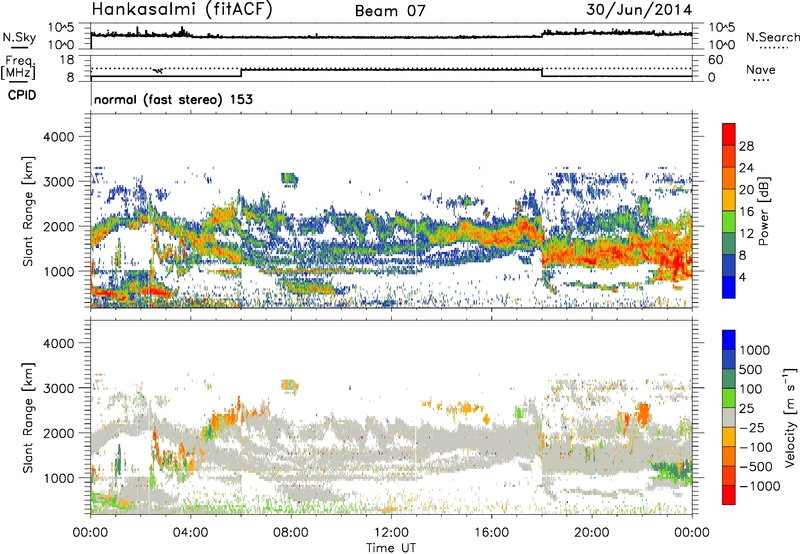Screen dimensions: 800x554
Task: Click 'Slant Range [km]' label of velocity panel
Action: click(x=28, y=417)
